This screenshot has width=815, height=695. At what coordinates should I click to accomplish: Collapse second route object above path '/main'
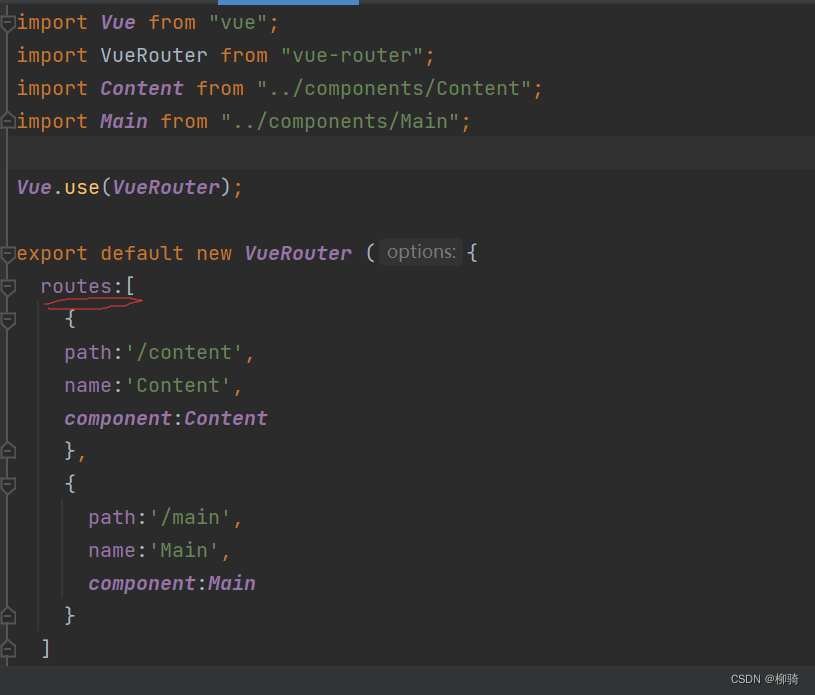tap(8, 485)
